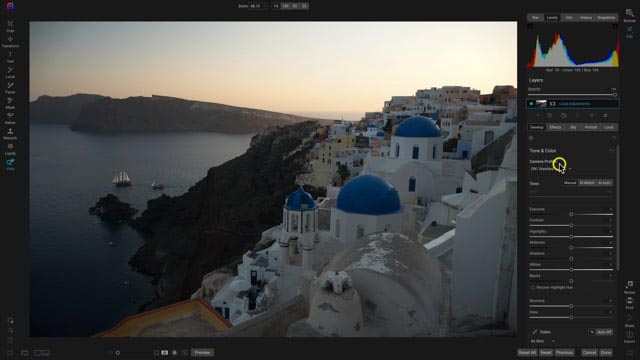The width and height of the screenshot is (640, 360).
Task: Click the Preview button
Action: click(202, 353)
